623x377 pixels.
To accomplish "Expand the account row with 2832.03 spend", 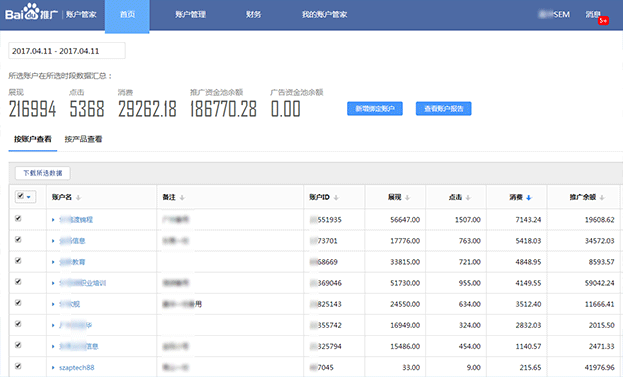I will pyautogui.click(x=53, y=325).
